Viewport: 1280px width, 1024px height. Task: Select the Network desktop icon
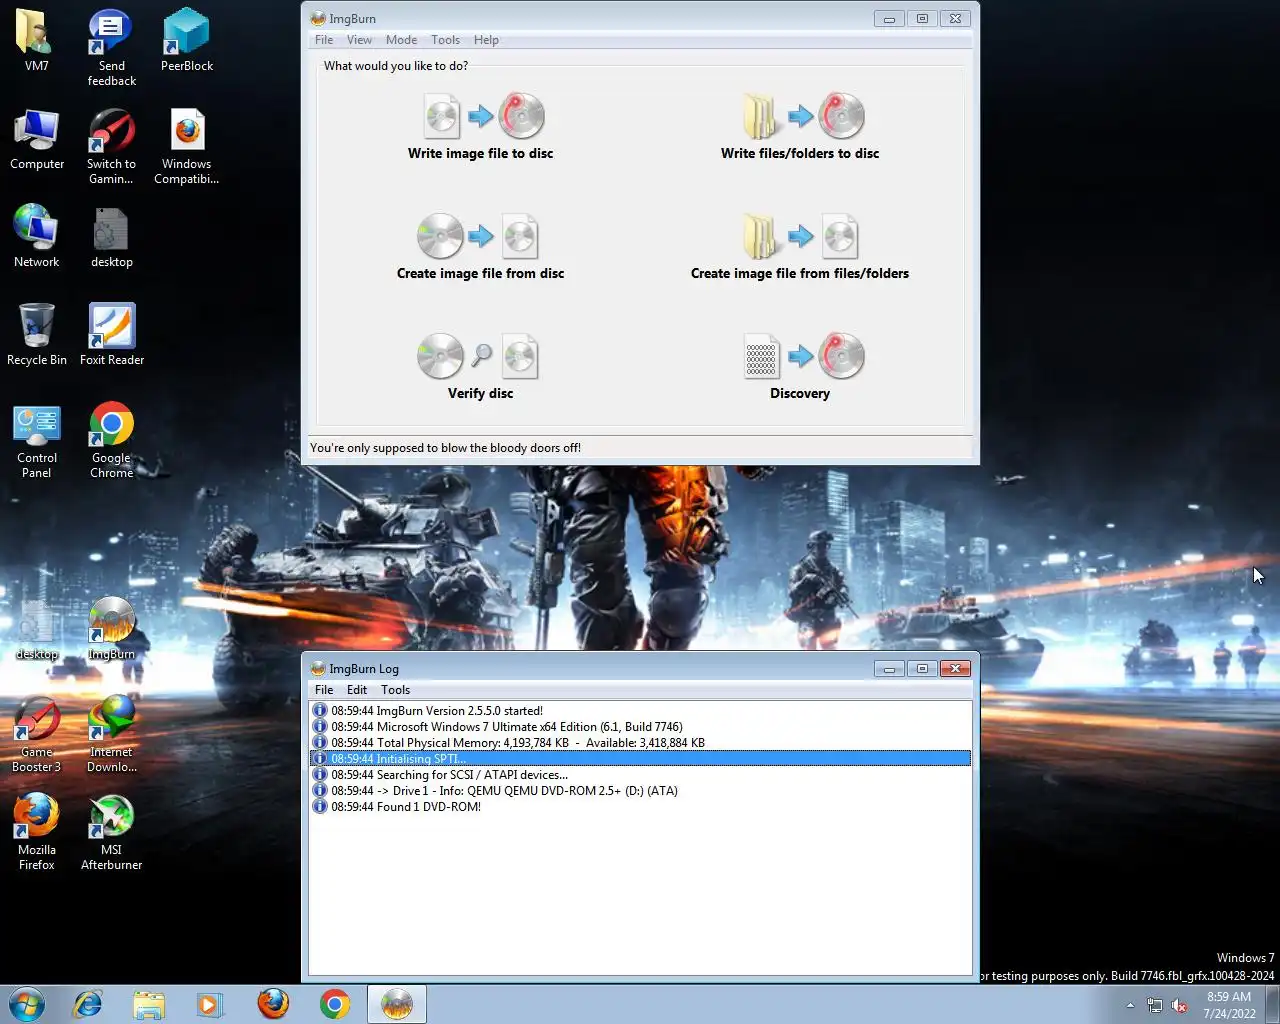37,236
